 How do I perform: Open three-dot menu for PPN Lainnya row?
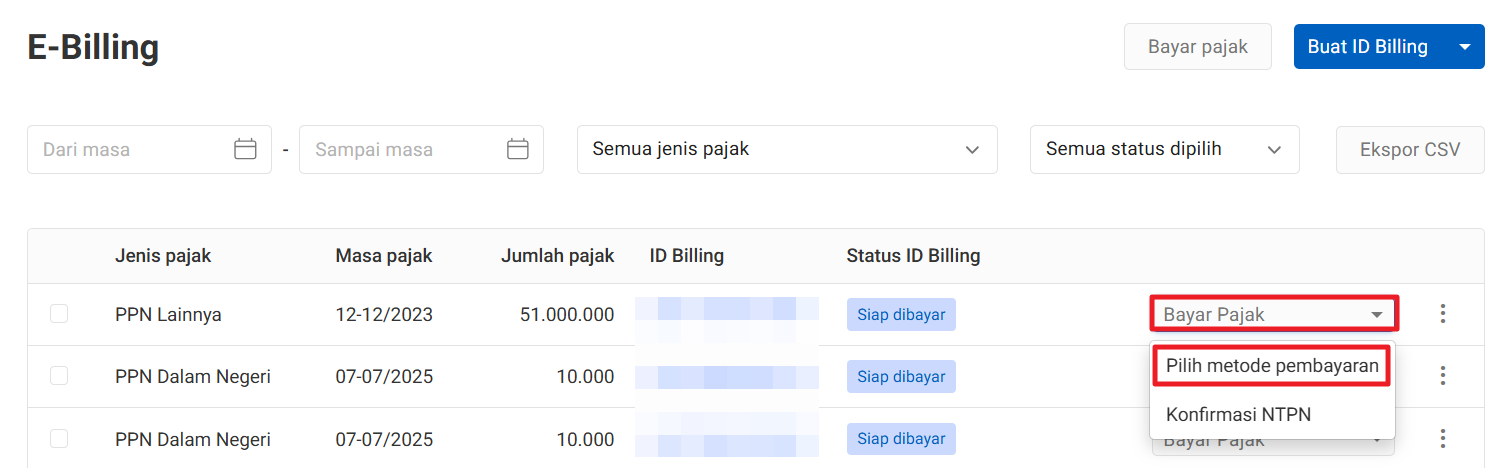(x=1442, y=314)
